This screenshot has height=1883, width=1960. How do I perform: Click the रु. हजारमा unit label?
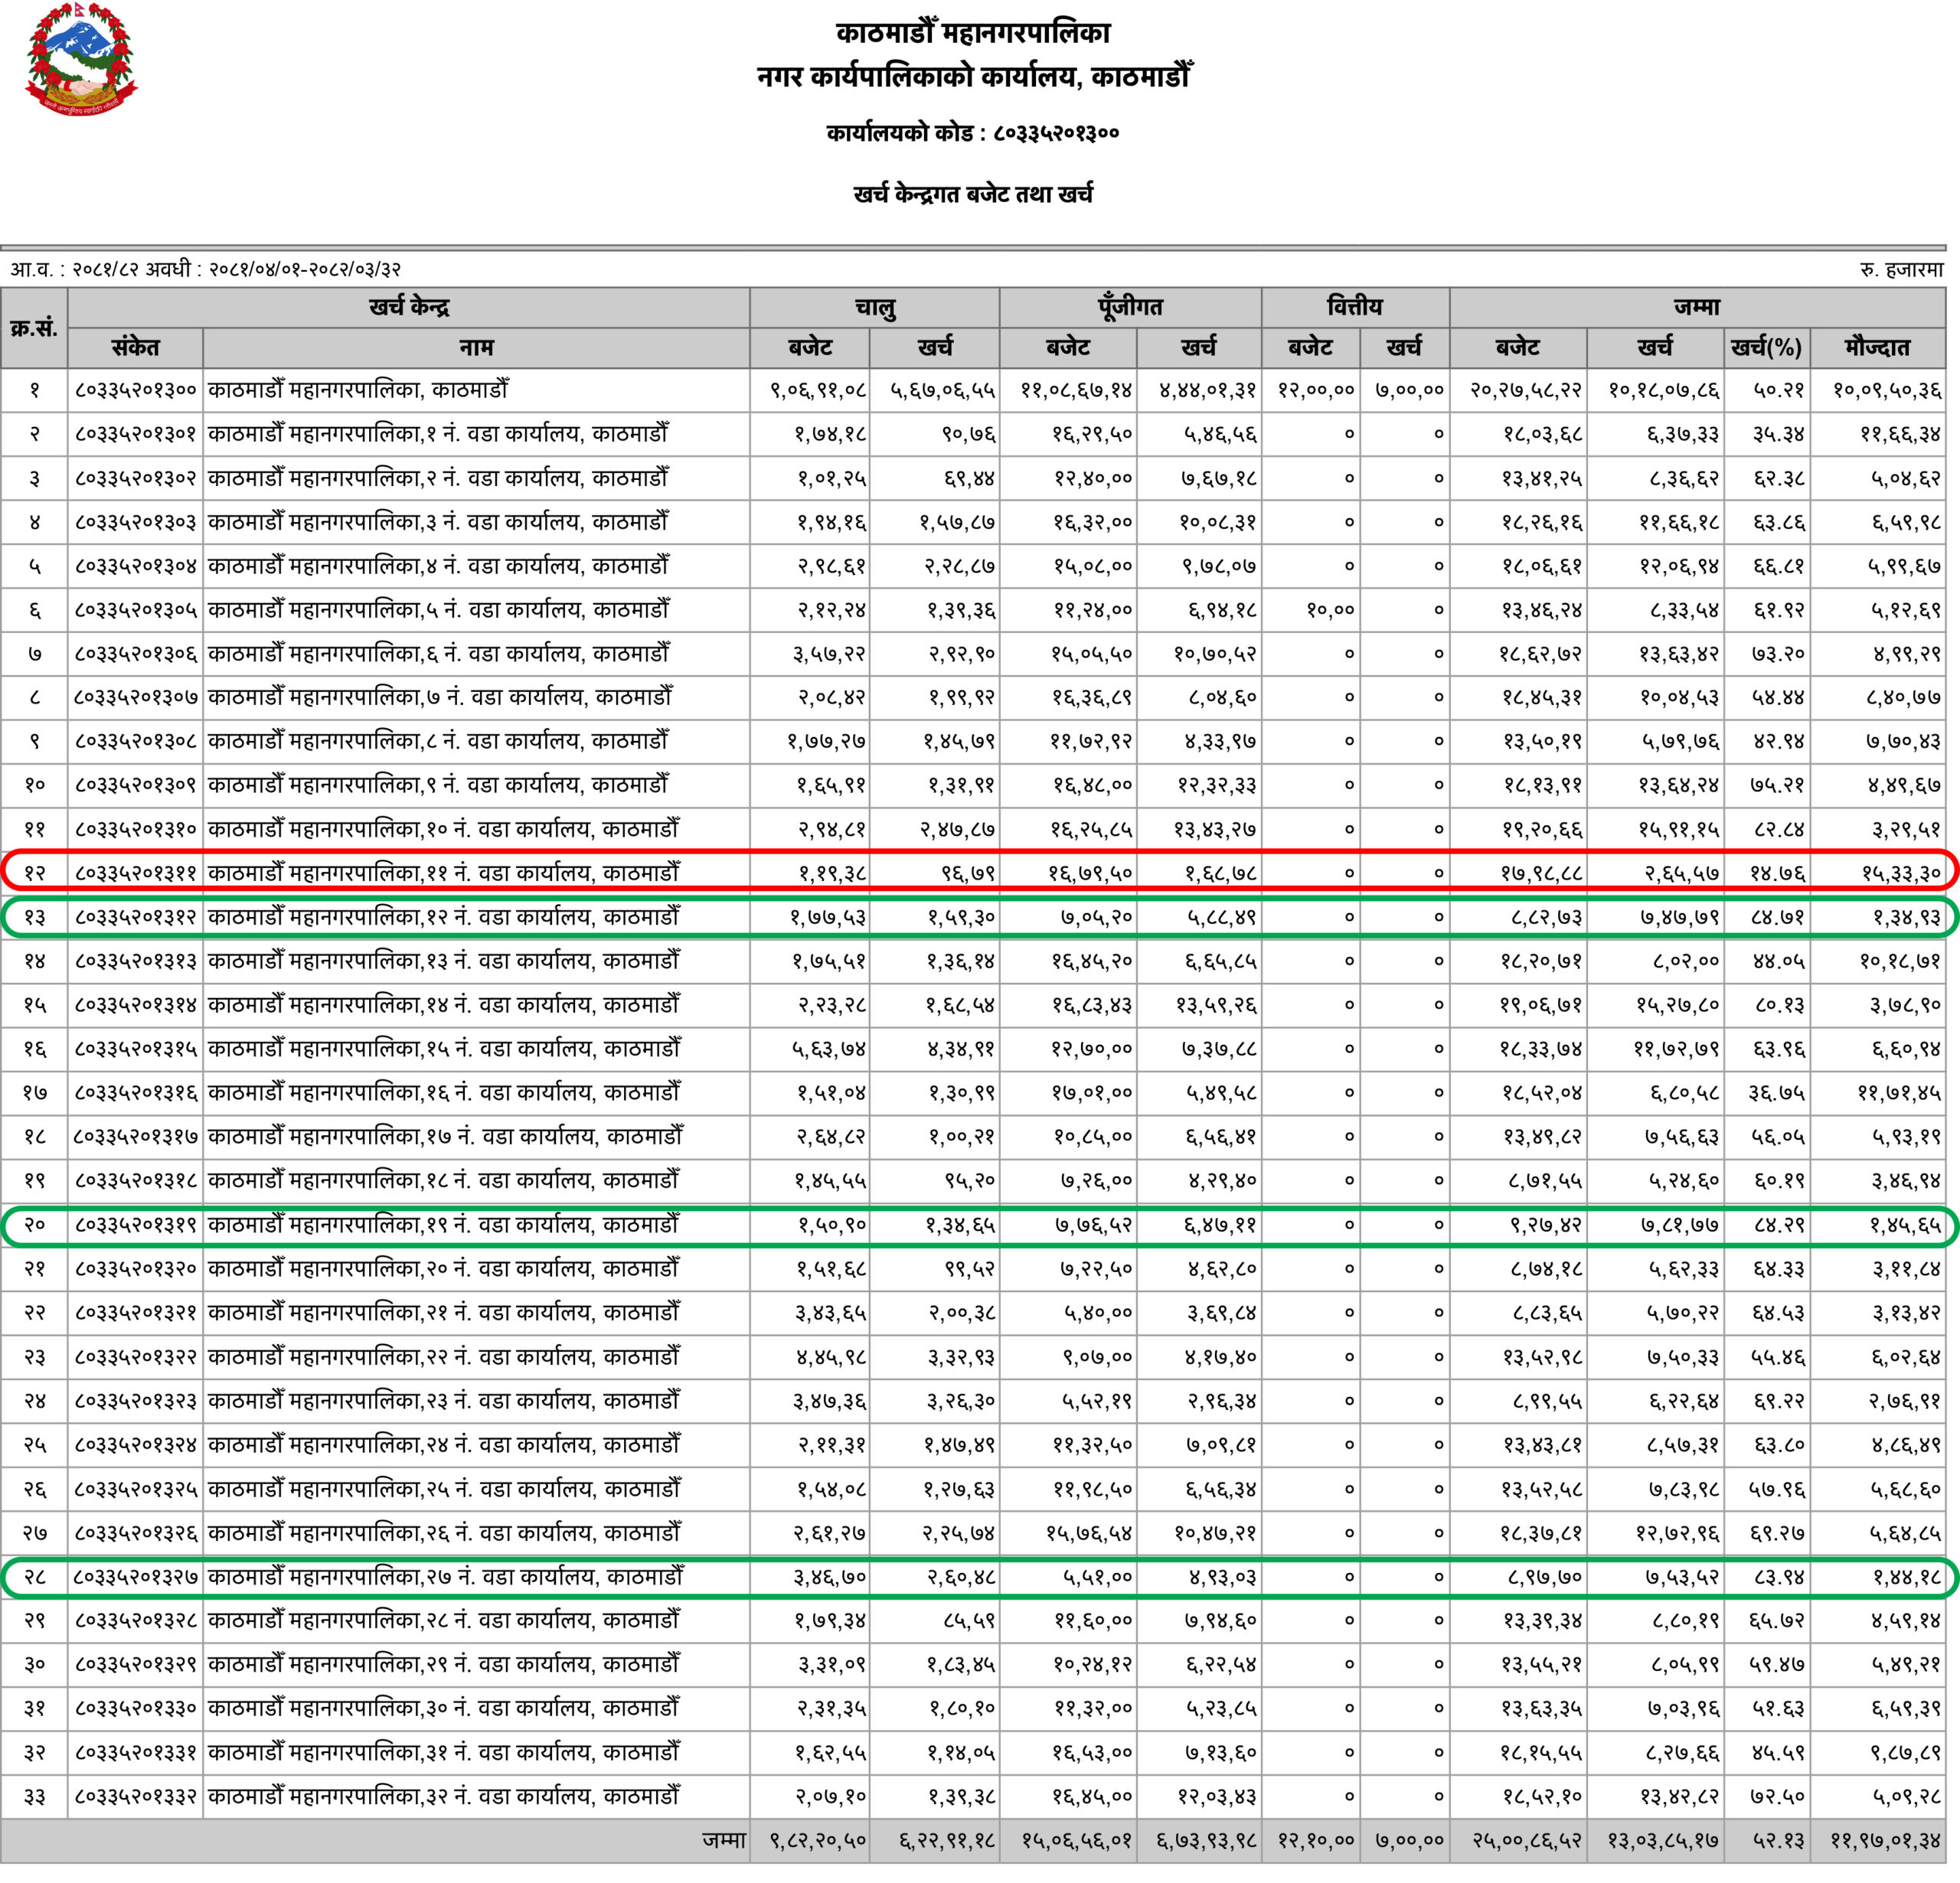point(1901,269)
